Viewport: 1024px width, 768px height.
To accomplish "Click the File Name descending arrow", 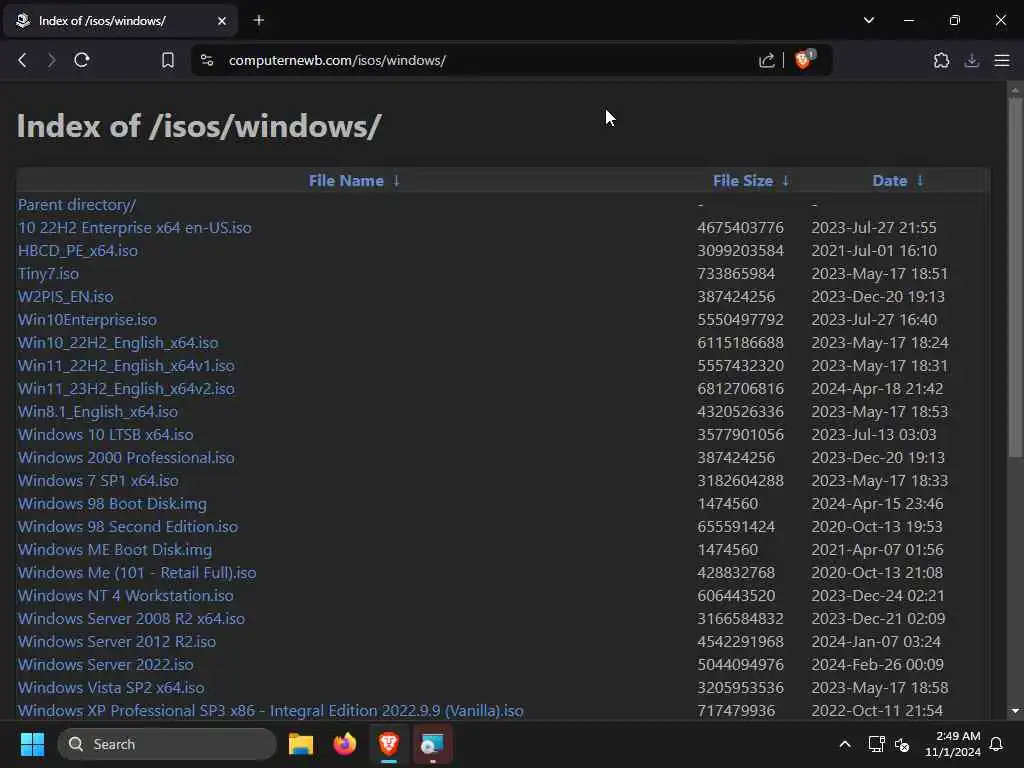I will pyautogui.click(x=396, y=181).
